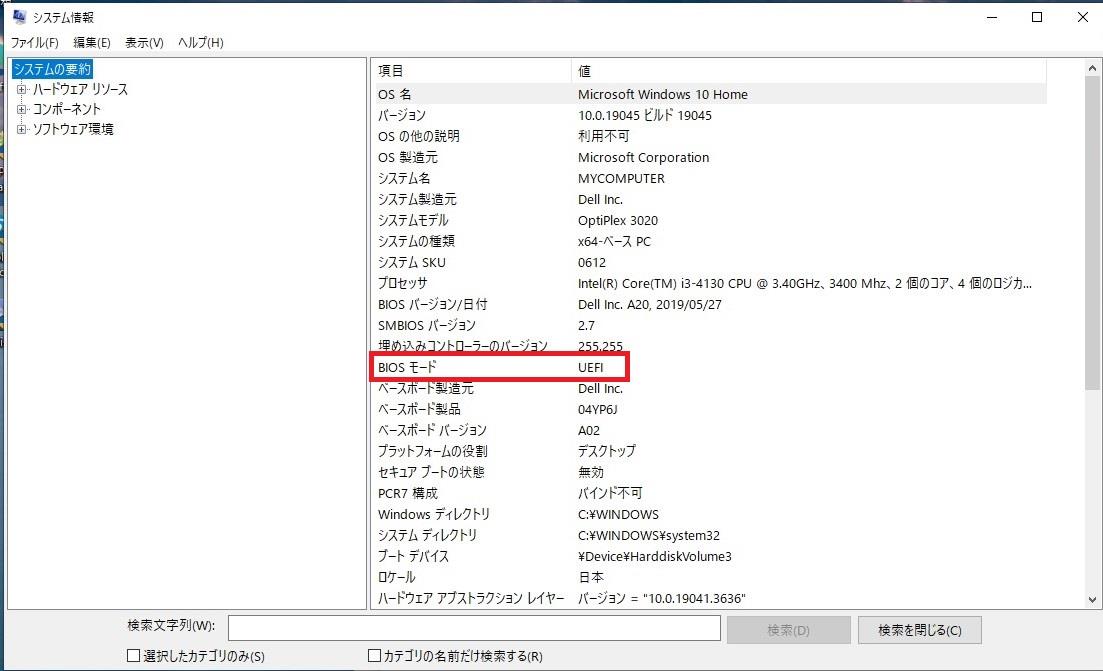Open the ヘルプ(H) menu
Screen dimensions: 1103x671
pyautogui.click(x=200, y=43)
